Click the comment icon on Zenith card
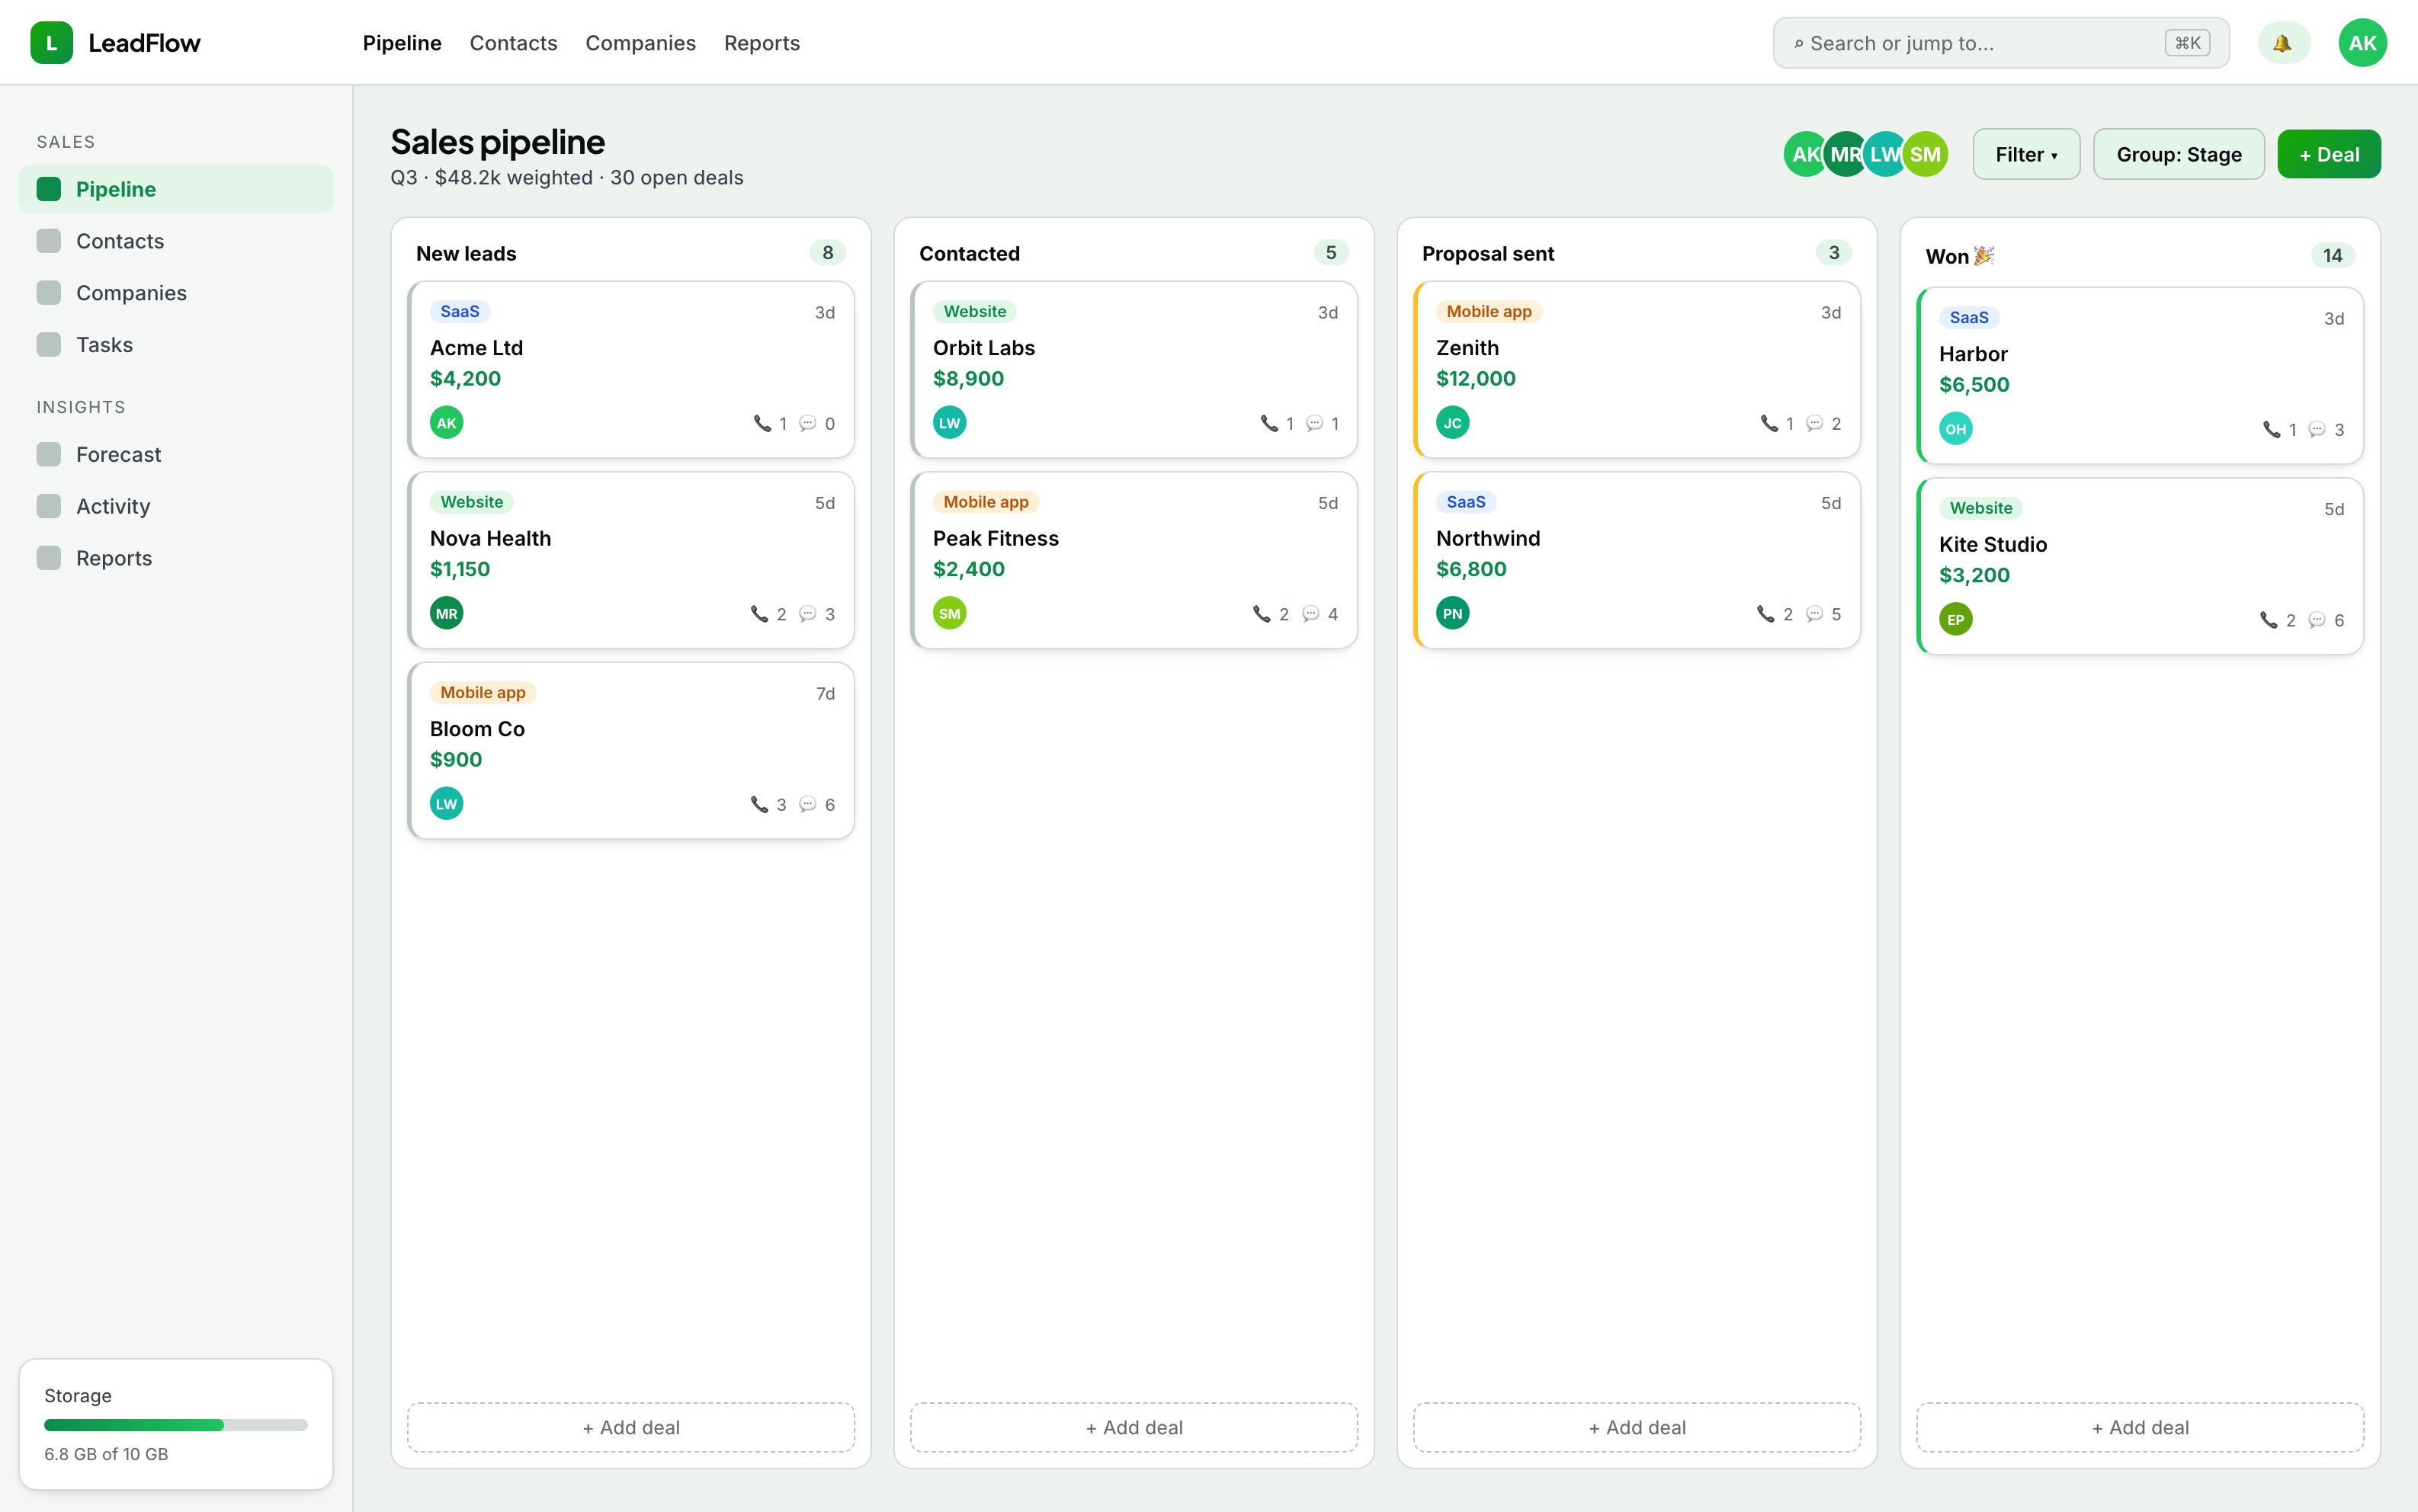This screenshot has width=2418, height=1512. (x=1814, y=423)
